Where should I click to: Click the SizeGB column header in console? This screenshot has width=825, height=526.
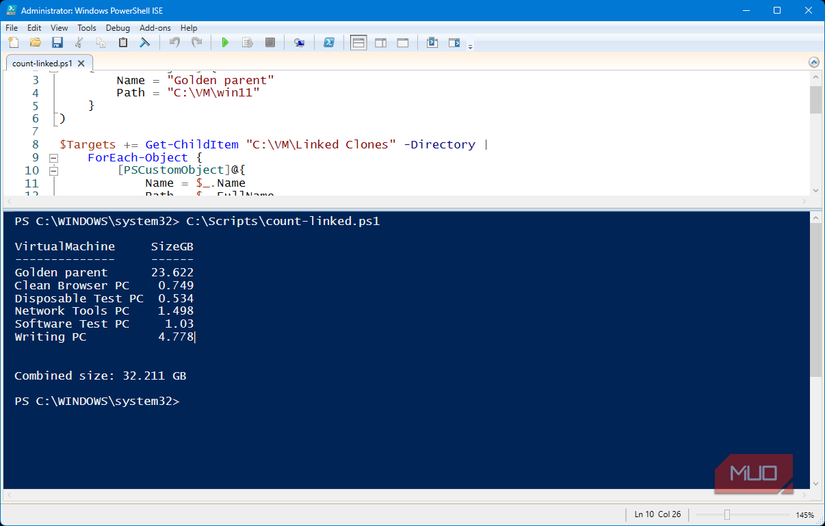pos(172,247)
